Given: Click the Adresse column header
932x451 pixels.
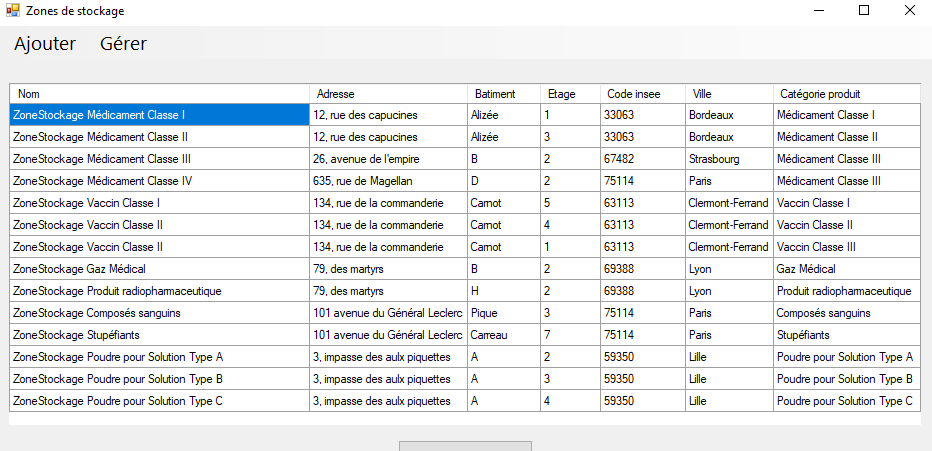Looking at the screenshot, I should (388, 94).
